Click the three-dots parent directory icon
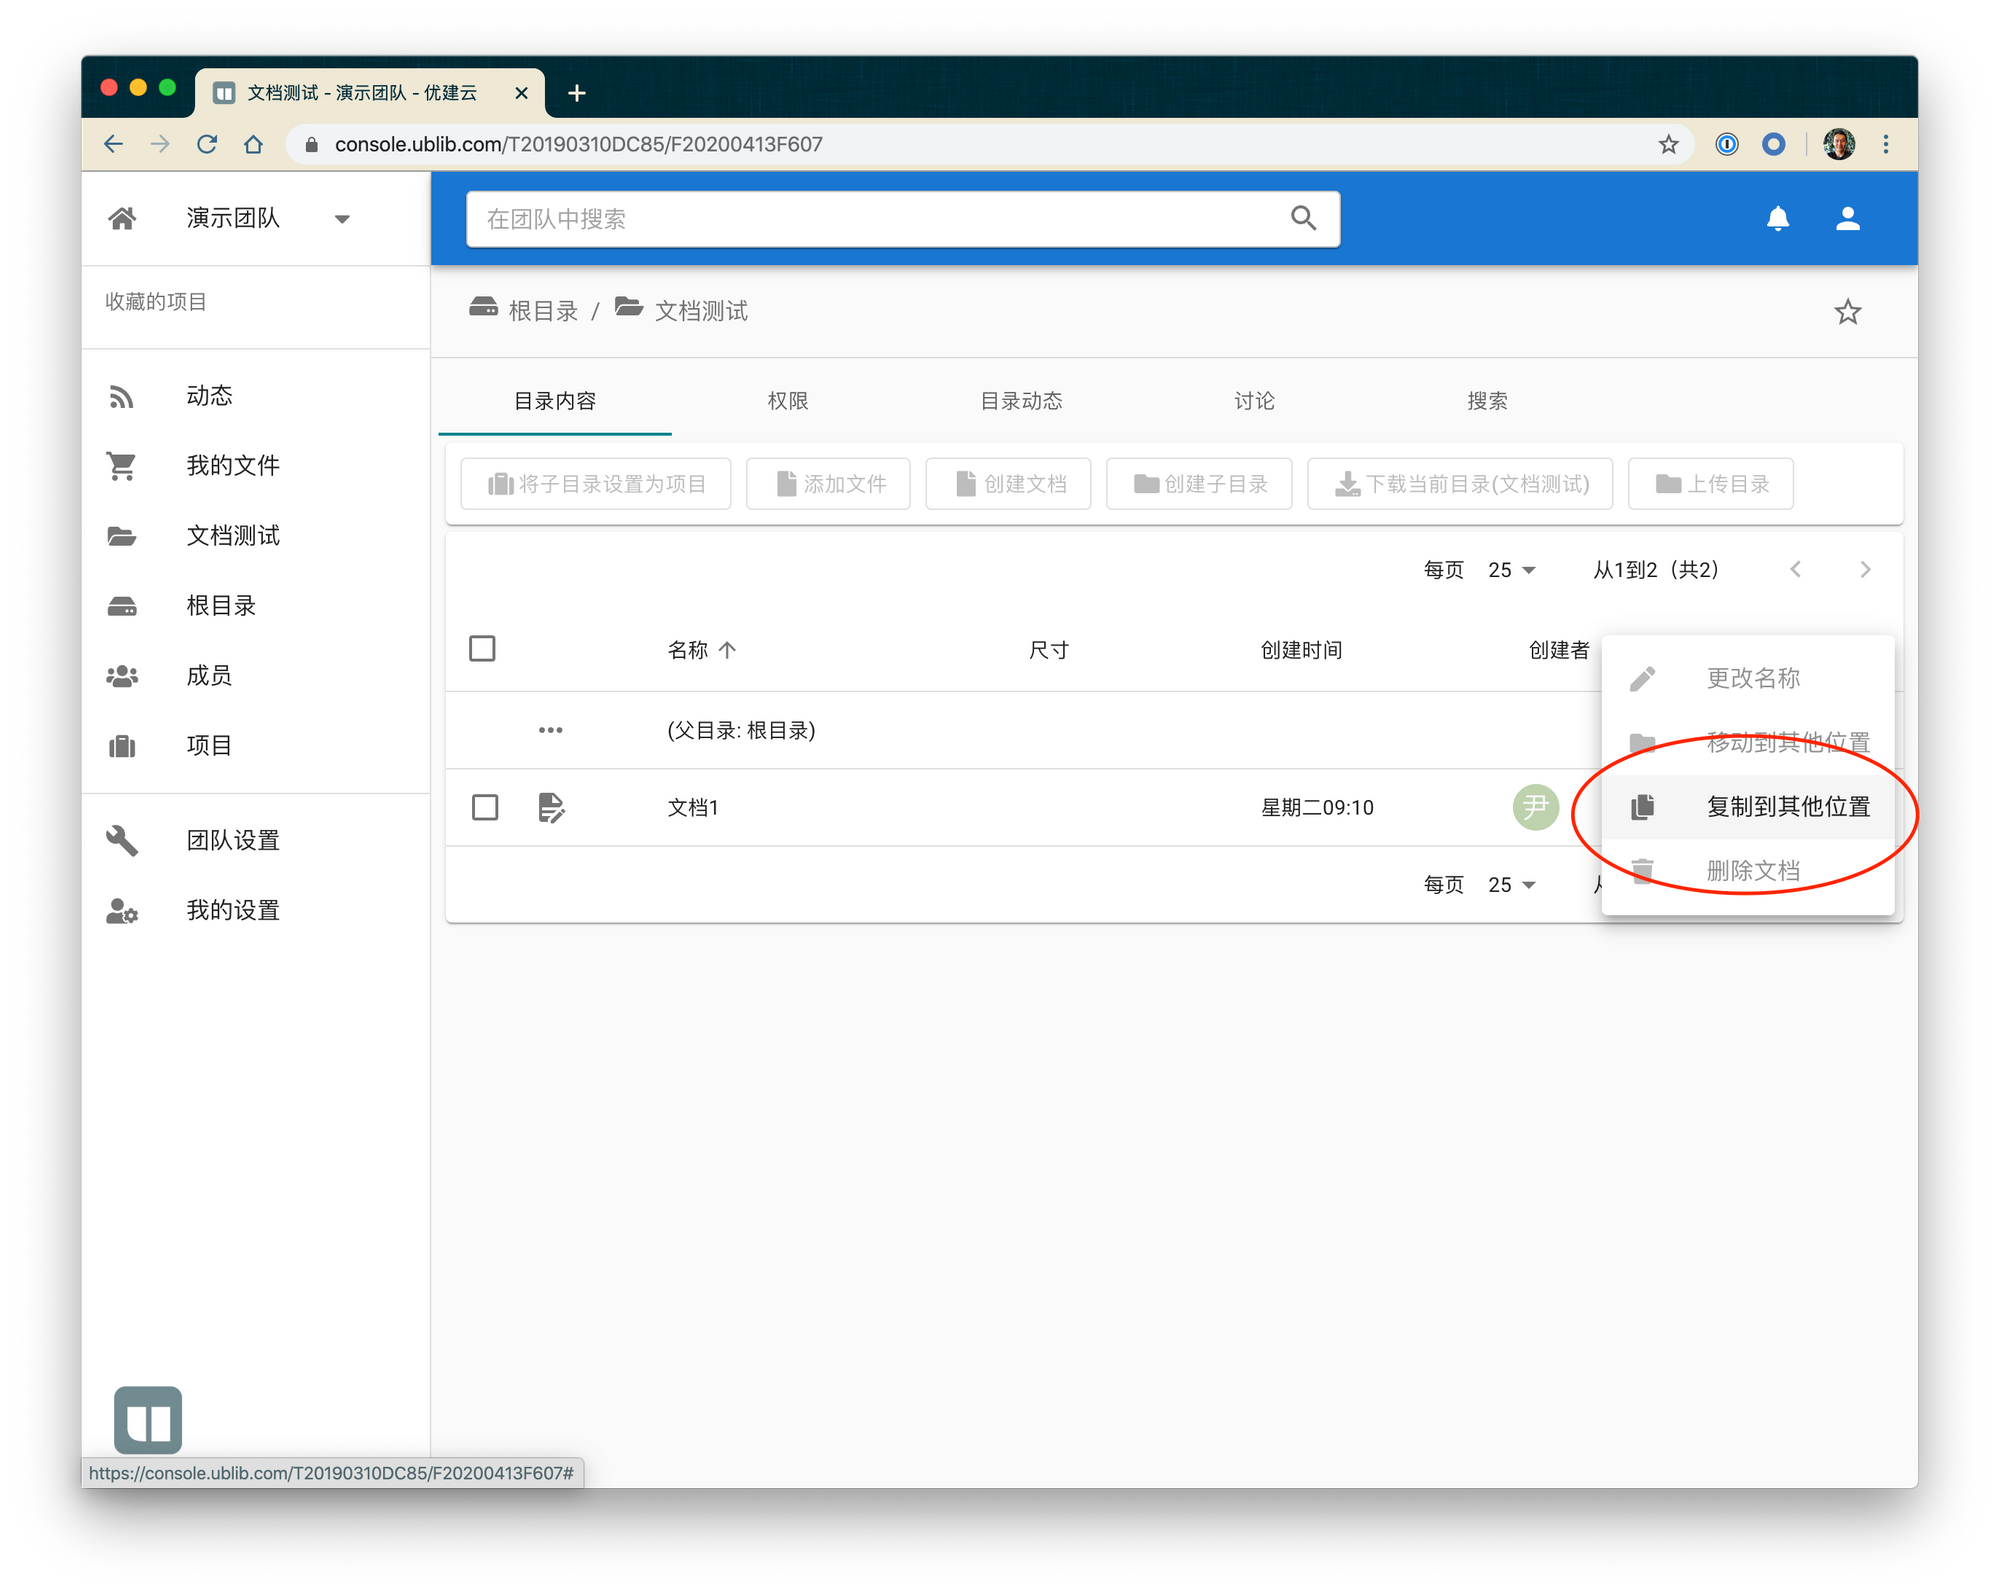This screenshot has height=1596, width=2000. pyautogui.click(x=550, y=730)
